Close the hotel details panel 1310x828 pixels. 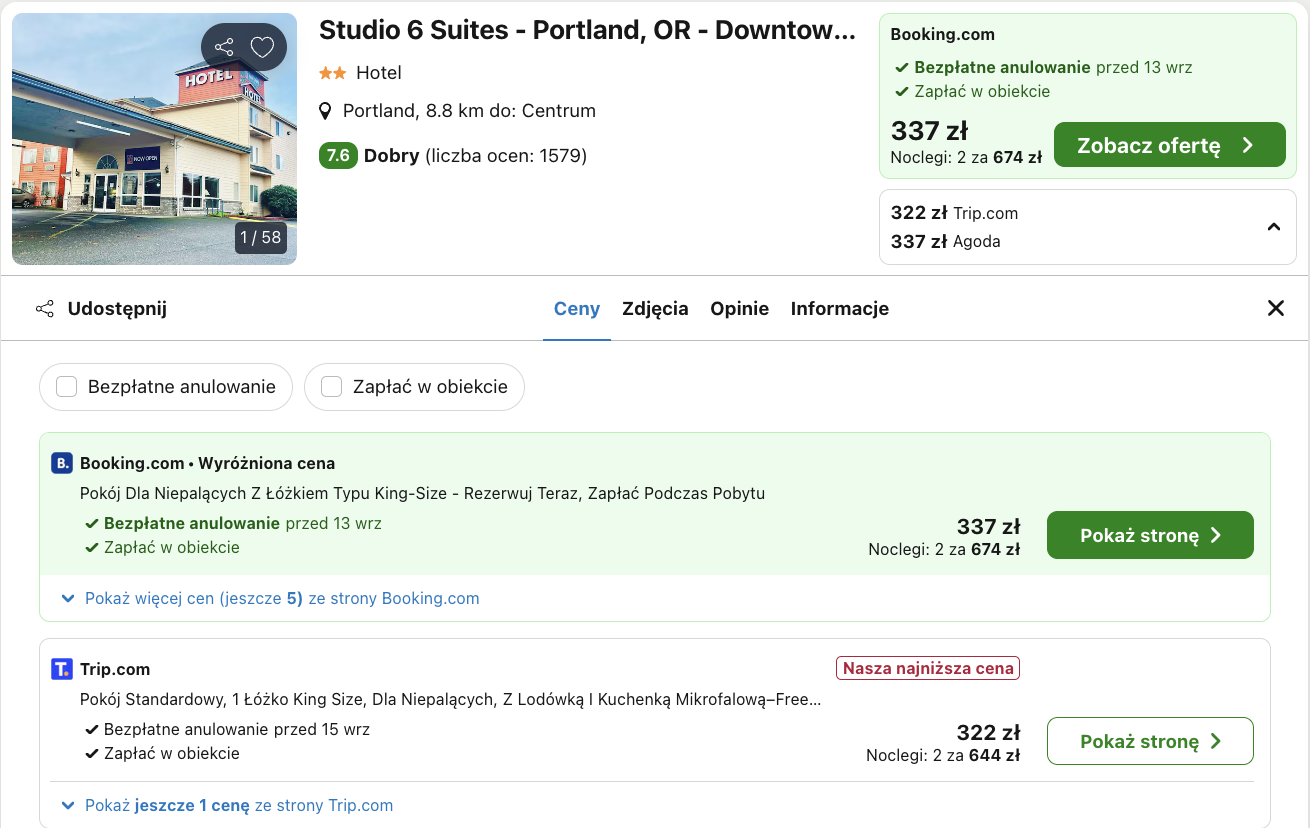pyautogui.click(x=1276, y=308)
